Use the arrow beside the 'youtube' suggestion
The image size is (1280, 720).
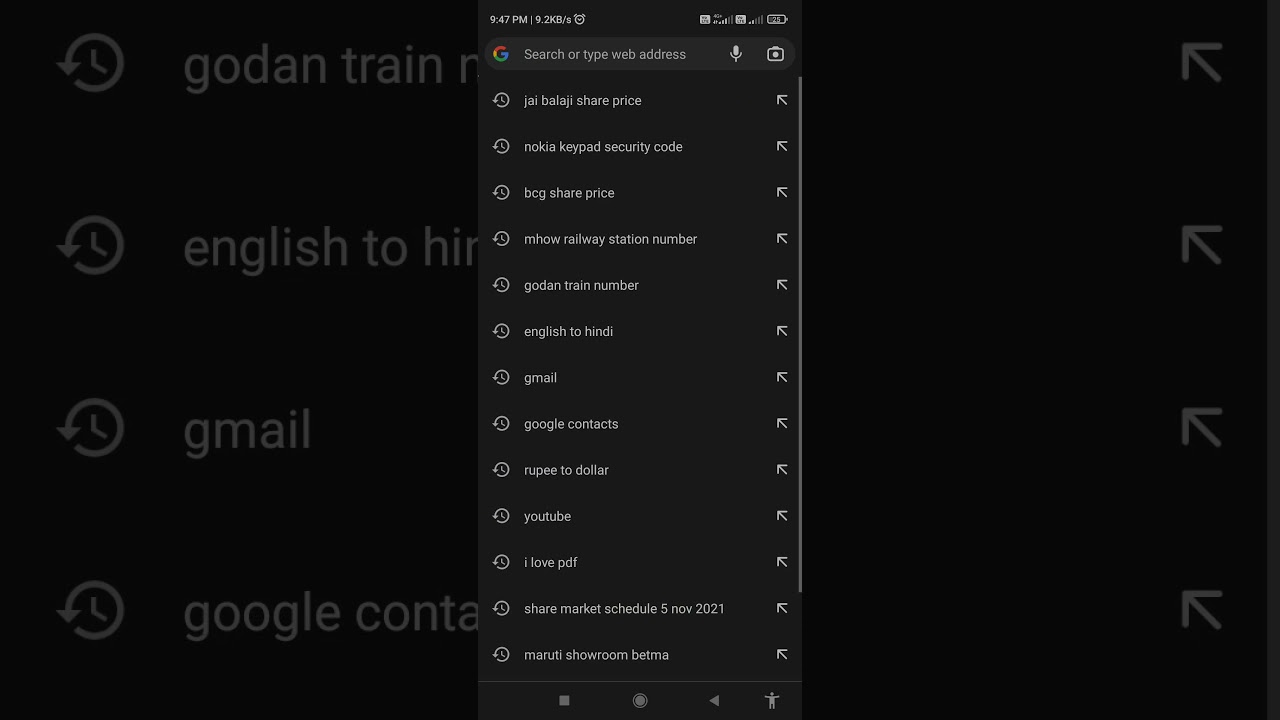[x=782, y=516]
